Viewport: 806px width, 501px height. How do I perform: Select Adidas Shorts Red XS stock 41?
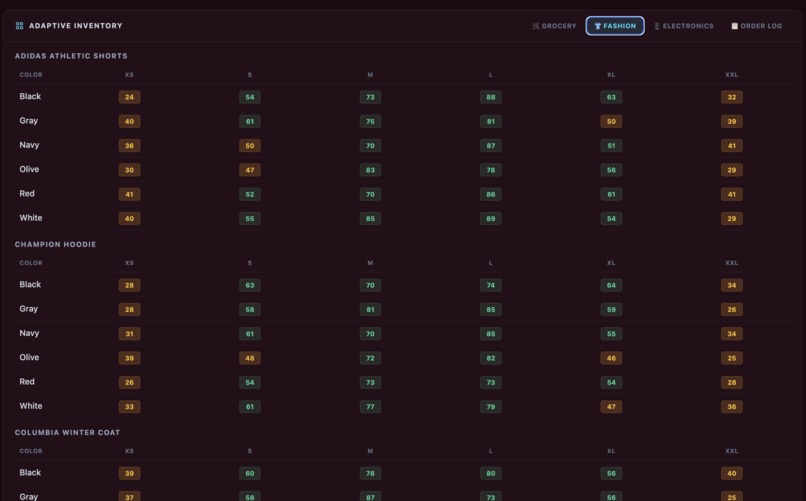pyautogui.click(x=129, y=194)
